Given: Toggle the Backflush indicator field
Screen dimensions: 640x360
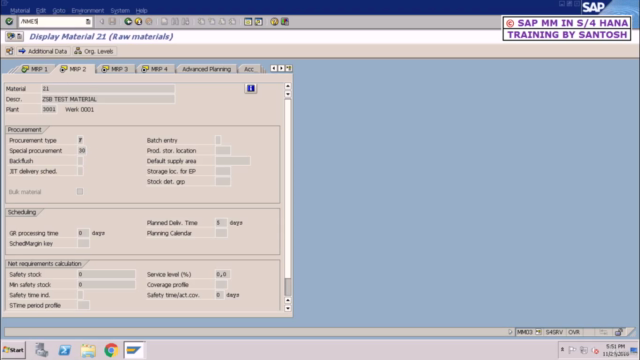Looking at the screenshot, I should (80, 161).
